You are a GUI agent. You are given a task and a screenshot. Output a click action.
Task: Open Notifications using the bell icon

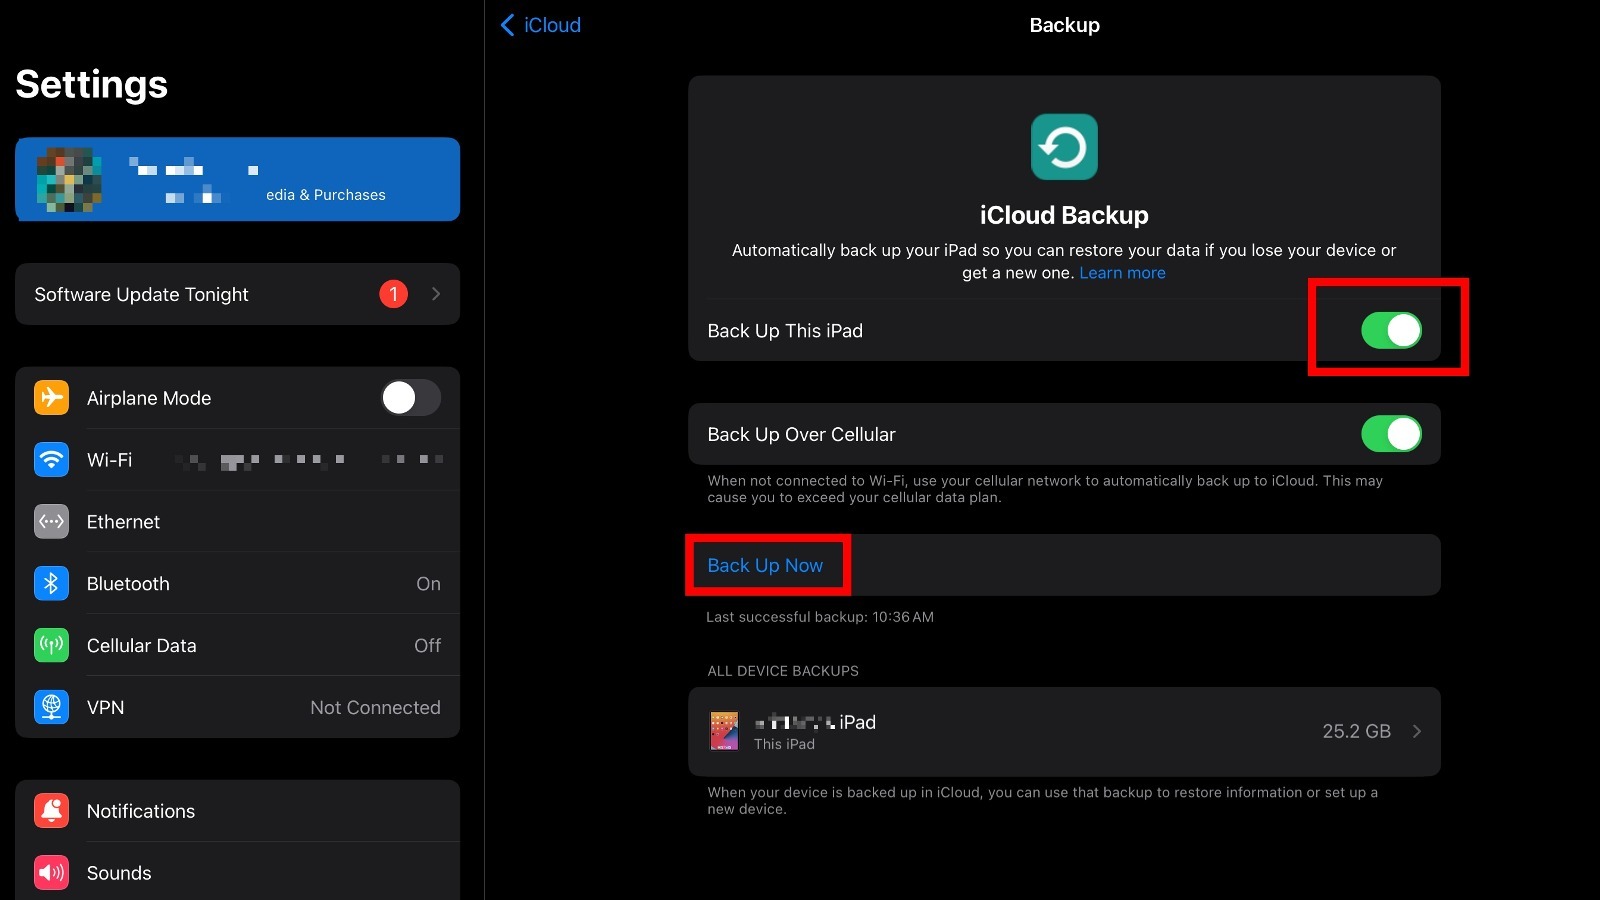(x=51, y=811)
